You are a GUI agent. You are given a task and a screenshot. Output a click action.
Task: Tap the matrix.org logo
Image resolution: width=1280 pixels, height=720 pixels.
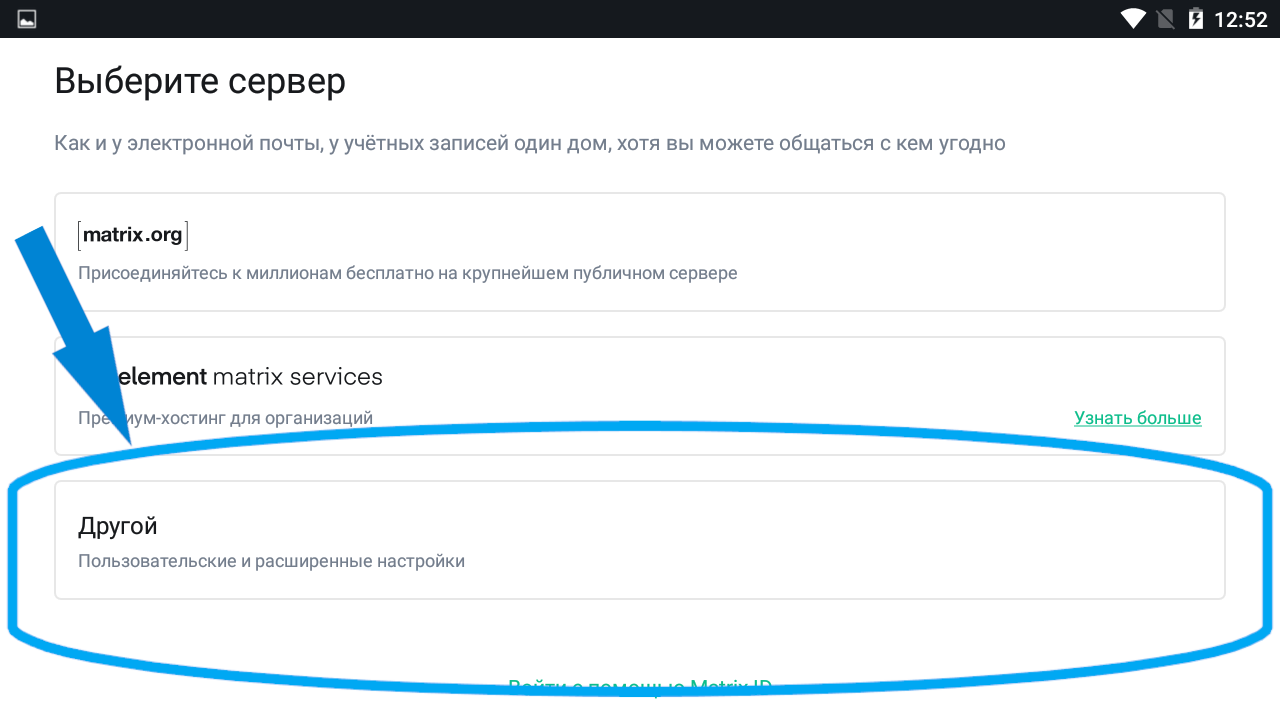(132, 235)
